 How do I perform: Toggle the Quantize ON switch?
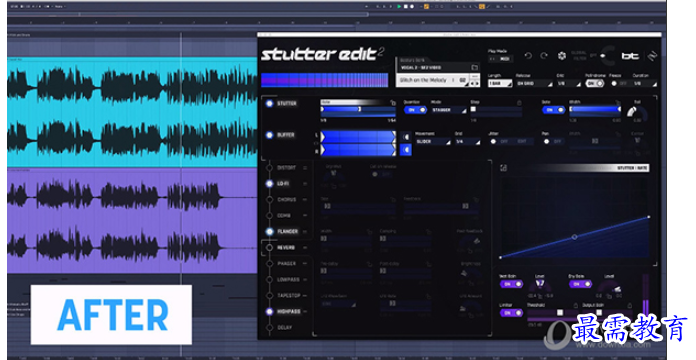point(415,110)
